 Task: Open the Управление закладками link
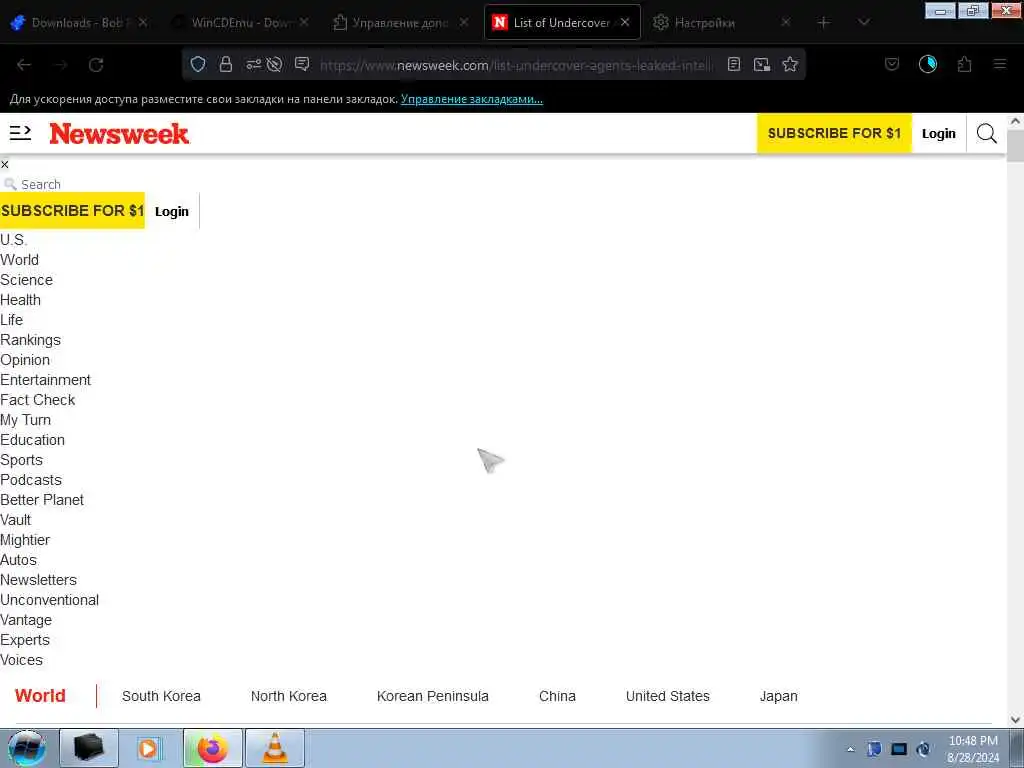[472, 99]
